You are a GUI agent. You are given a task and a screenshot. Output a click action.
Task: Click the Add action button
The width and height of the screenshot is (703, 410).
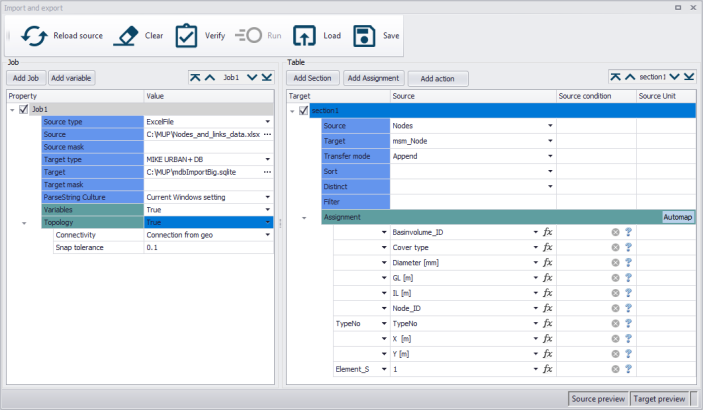[438, 79]
